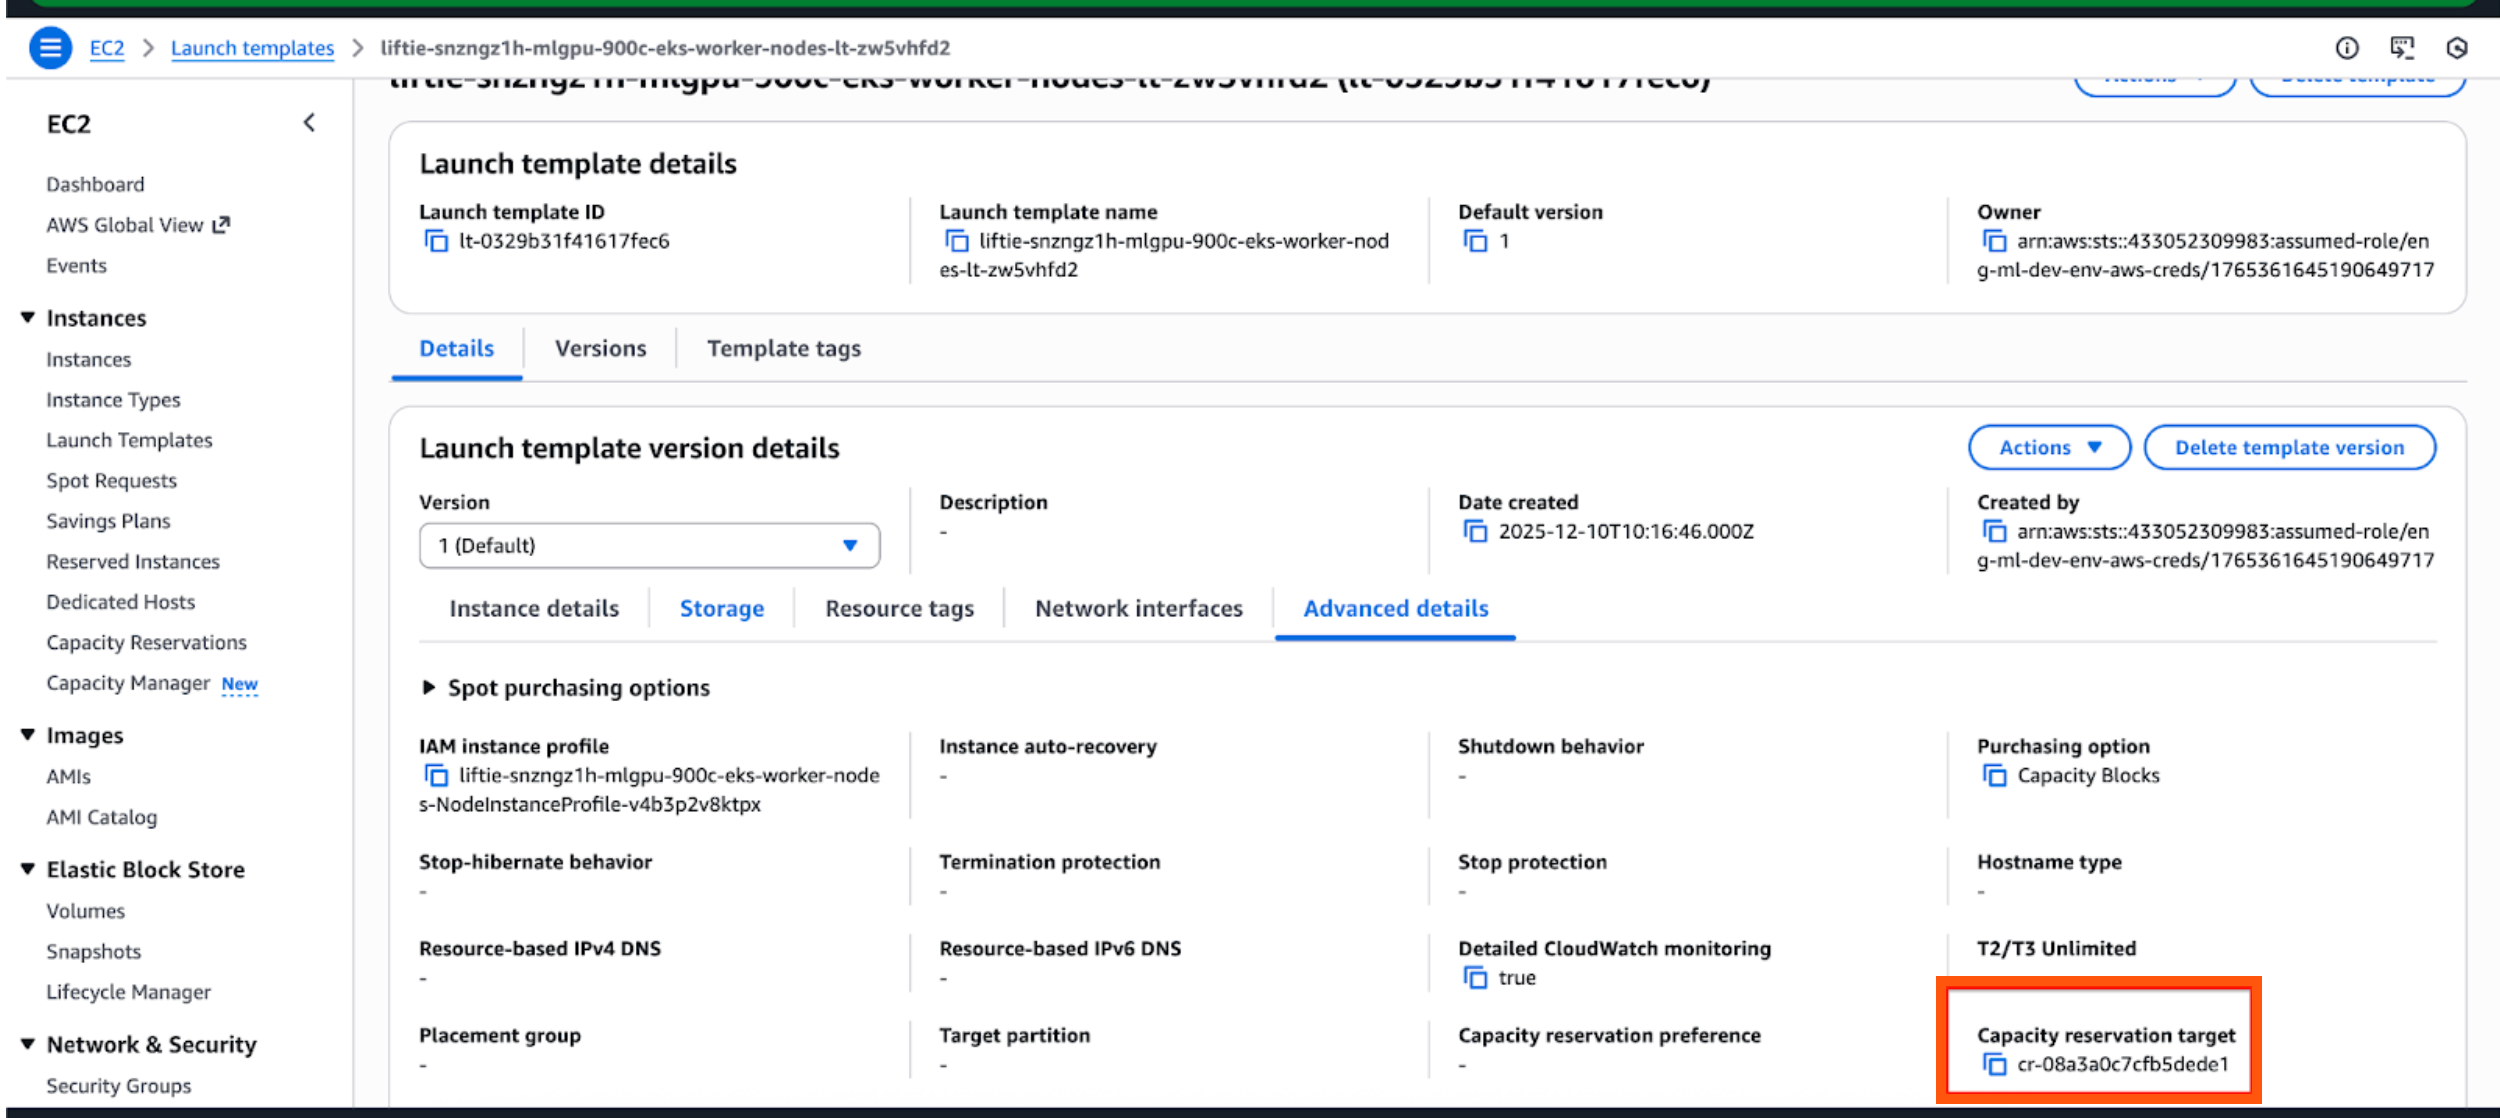Copy the IAM instance profile name
The height and width of the screenshot is (1118, 2500).
(436, 775)
